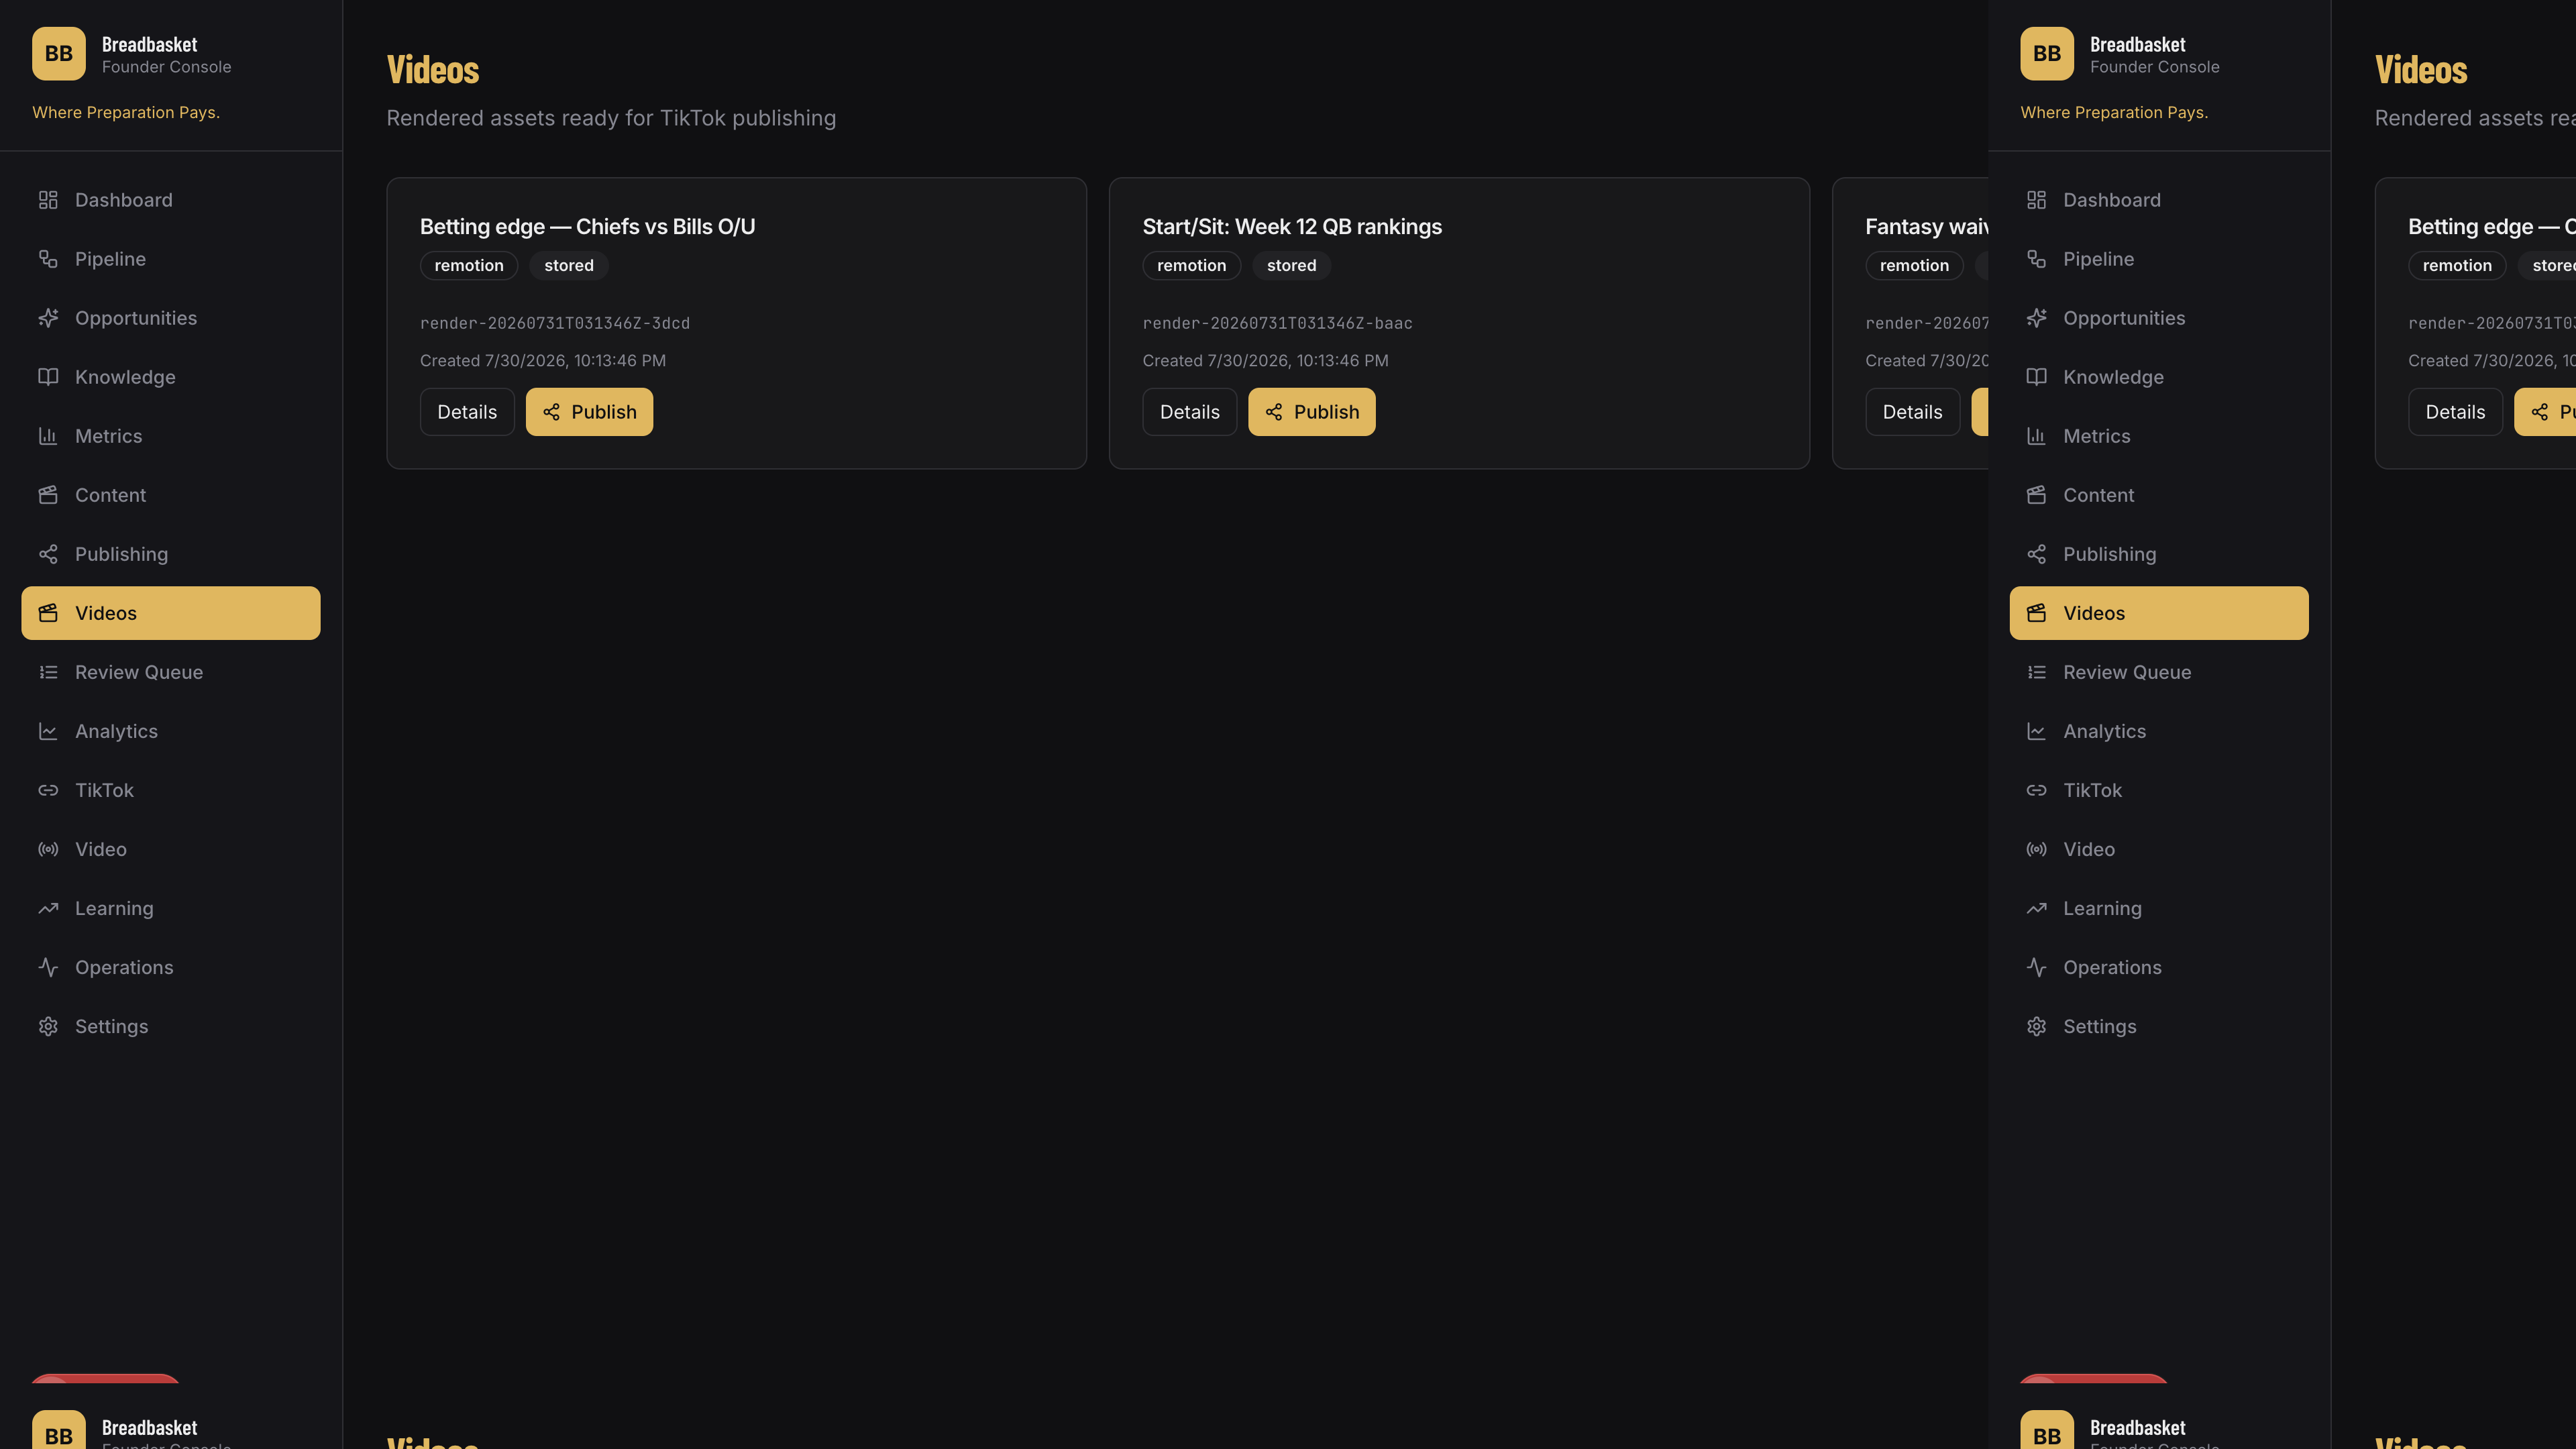
Task: Select highlighted Videos item in left-hand sidebar
Action: click(171, 613)
